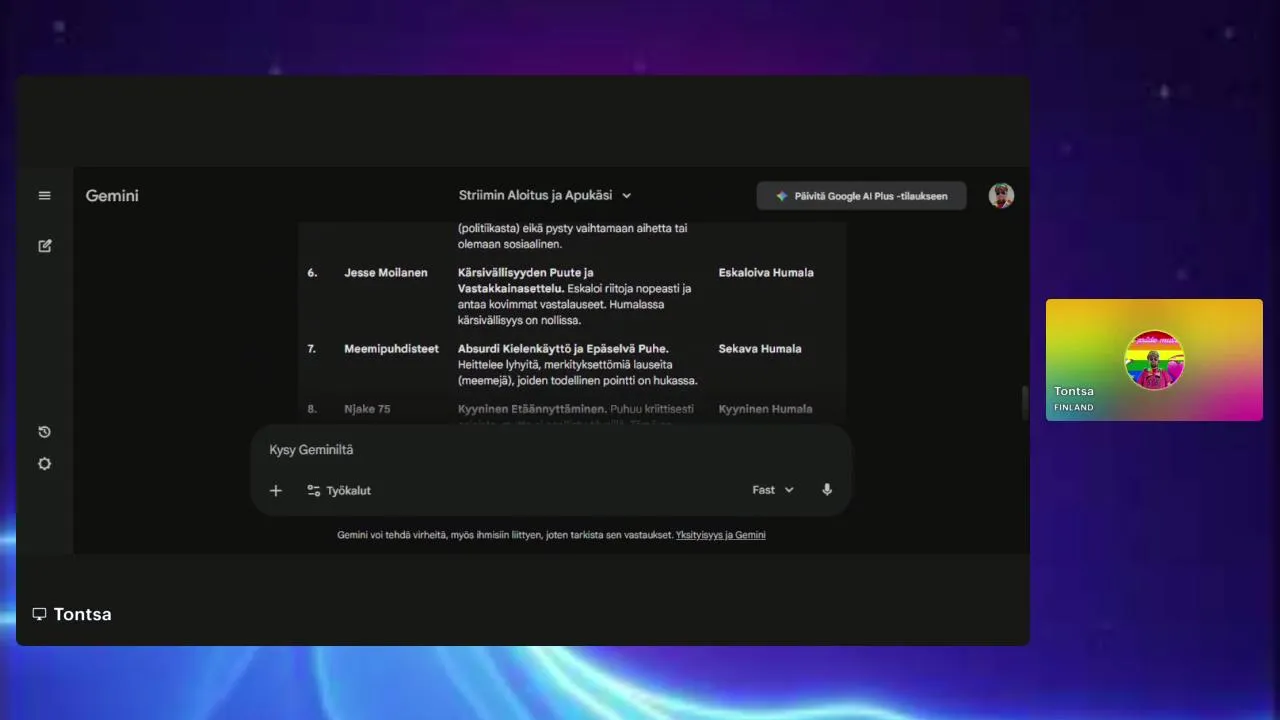Click row number 6. in table

click(x=312, y=273)
